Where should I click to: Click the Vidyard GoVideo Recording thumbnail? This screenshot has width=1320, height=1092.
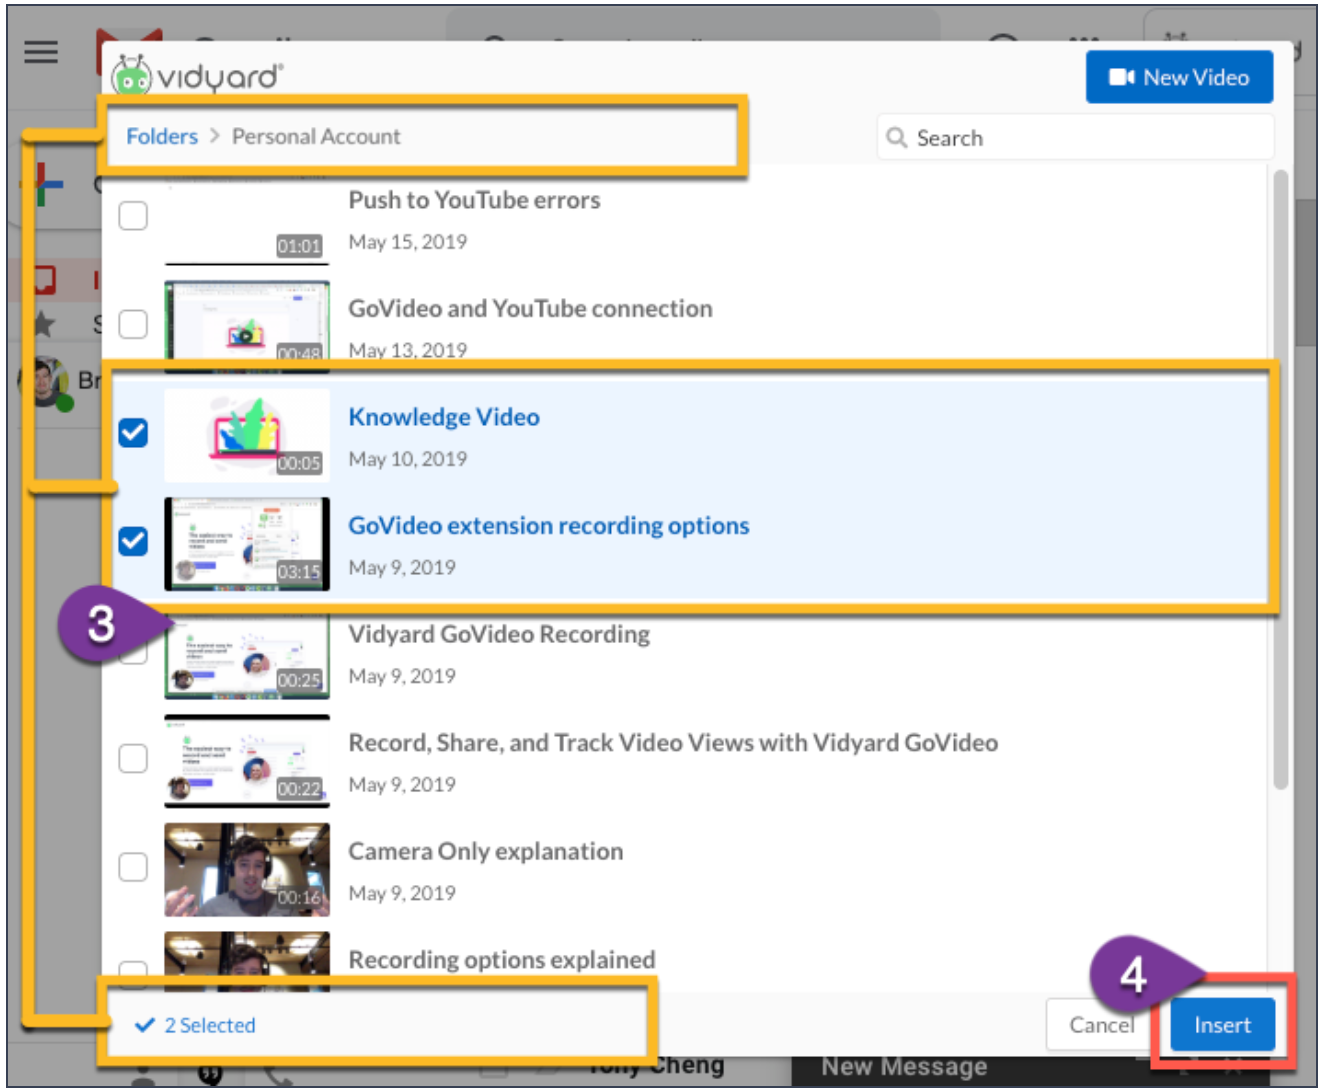tap(247, 655)
